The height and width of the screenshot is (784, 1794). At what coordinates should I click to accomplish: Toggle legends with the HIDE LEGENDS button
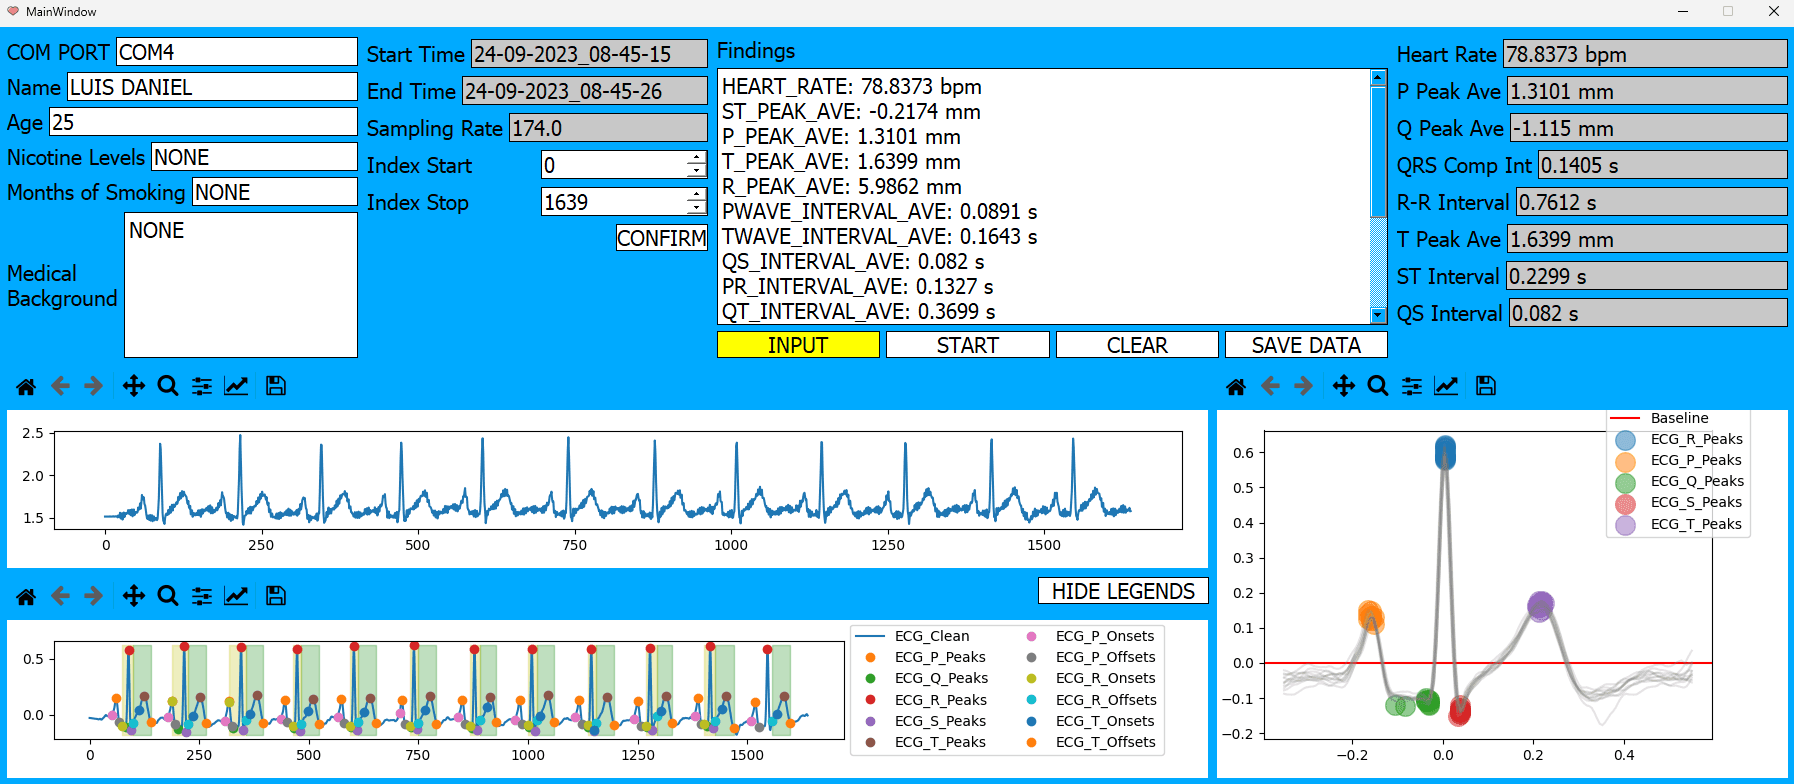[x=1123, y=591]
